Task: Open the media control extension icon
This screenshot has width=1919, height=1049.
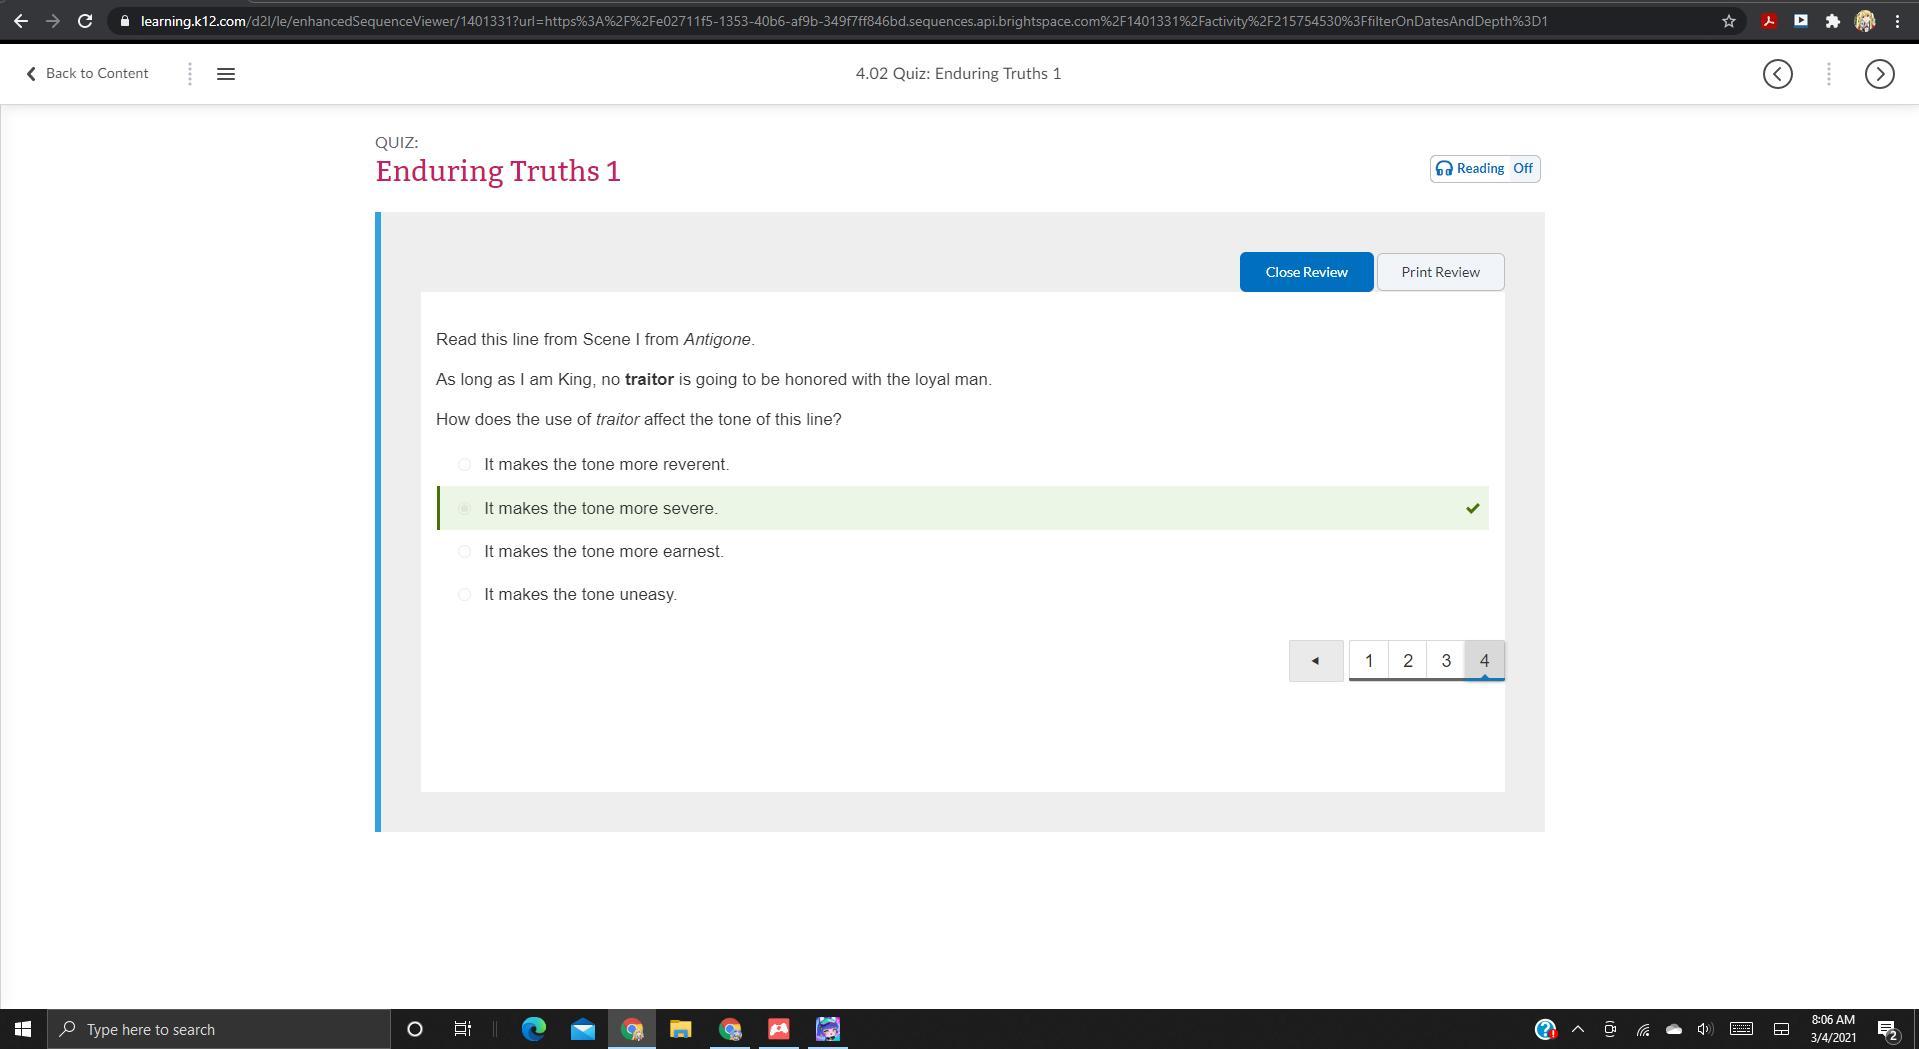Action: point(1801,21)
